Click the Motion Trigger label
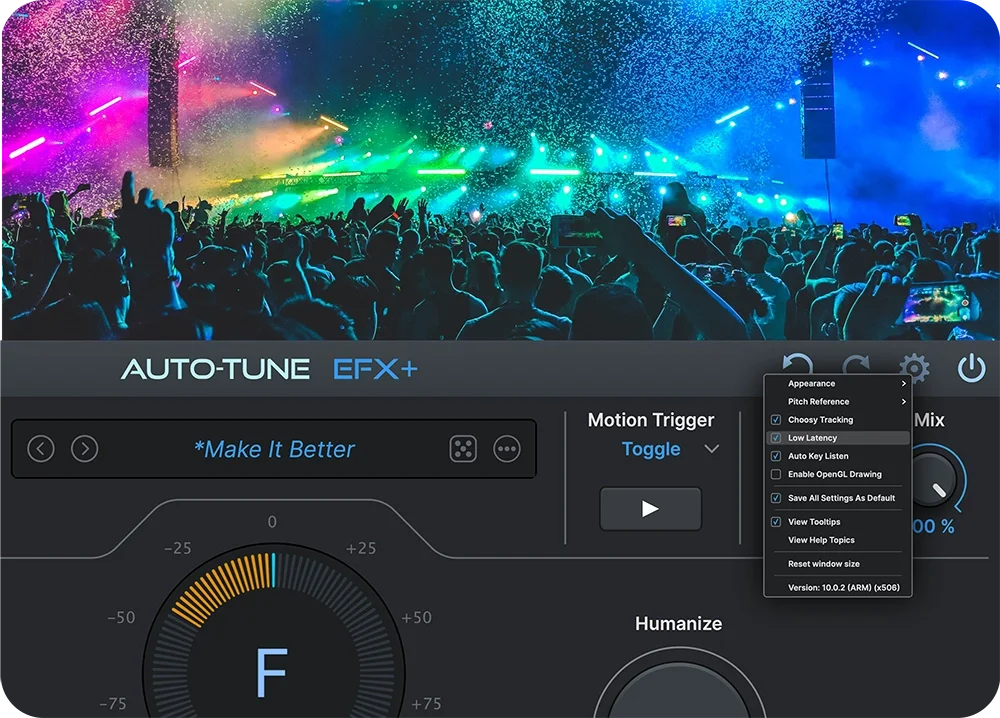The width and height of the screenshot is (1000, 718). [651, 420]
